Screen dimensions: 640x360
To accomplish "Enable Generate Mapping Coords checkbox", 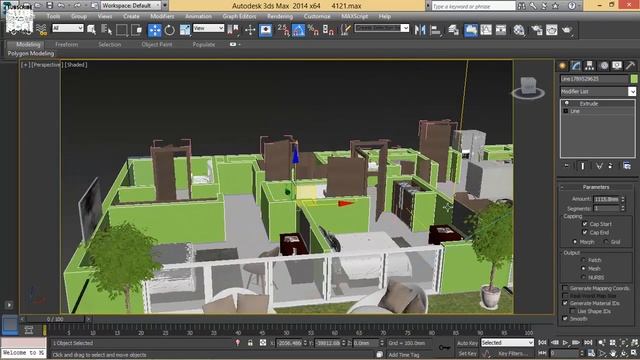I will (x=565, y=288).
